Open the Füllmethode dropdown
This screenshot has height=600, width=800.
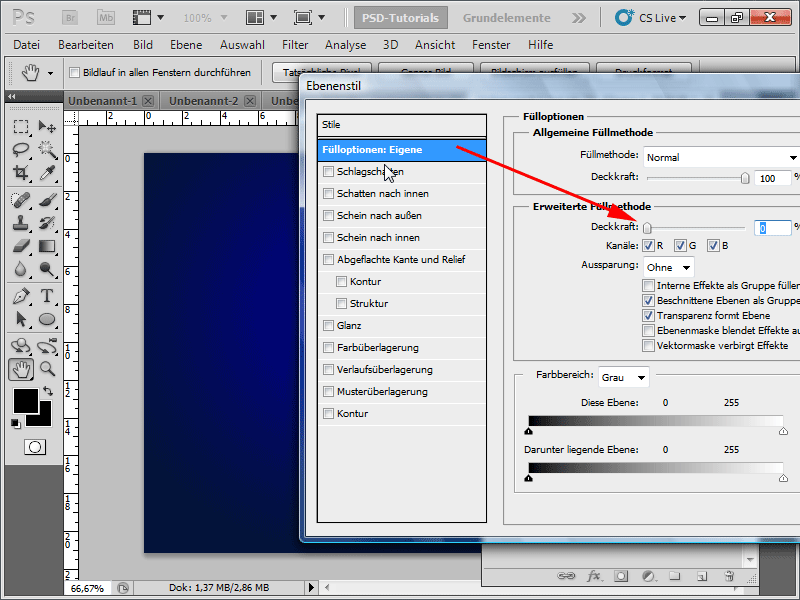click(721, 157)
